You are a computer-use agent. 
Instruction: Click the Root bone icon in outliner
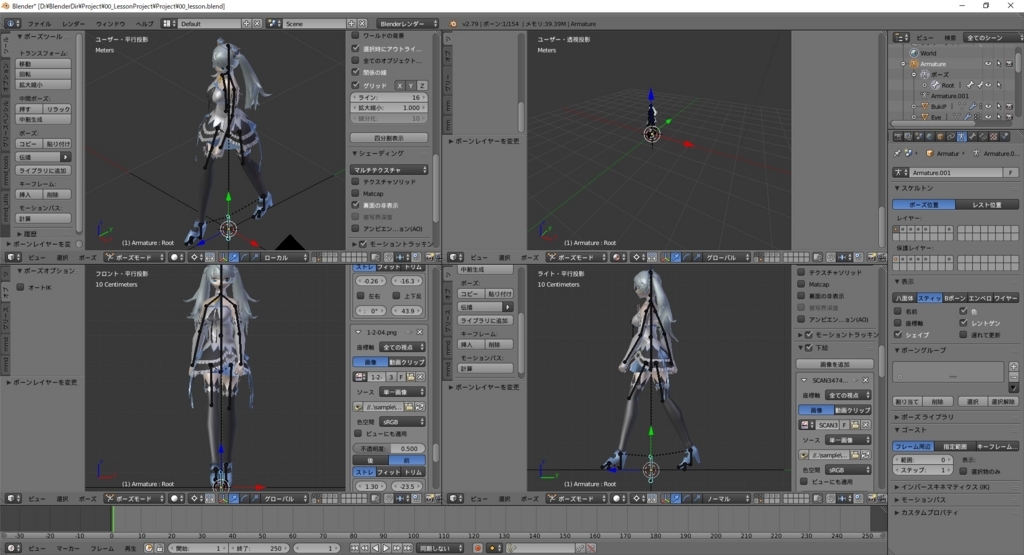pyautogui.click(x=934, y=85)
